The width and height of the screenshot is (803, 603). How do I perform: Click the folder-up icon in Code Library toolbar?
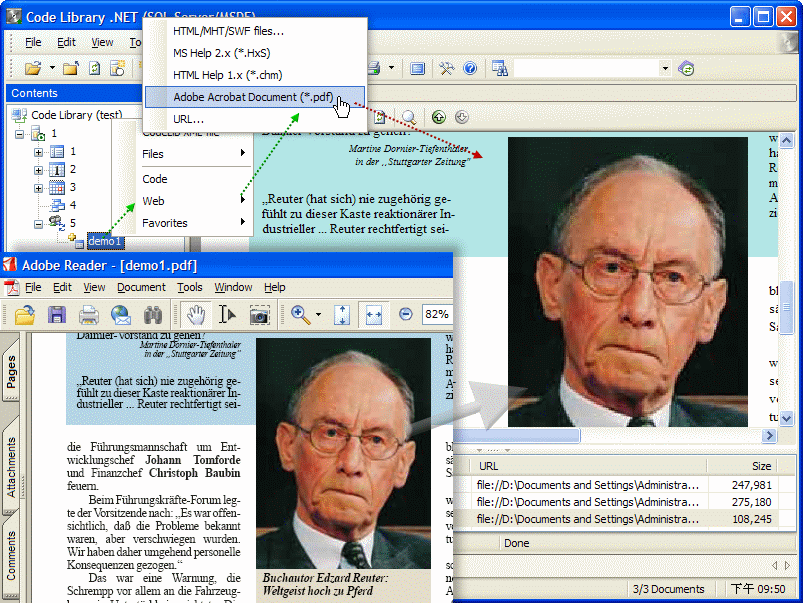(71, 68)
